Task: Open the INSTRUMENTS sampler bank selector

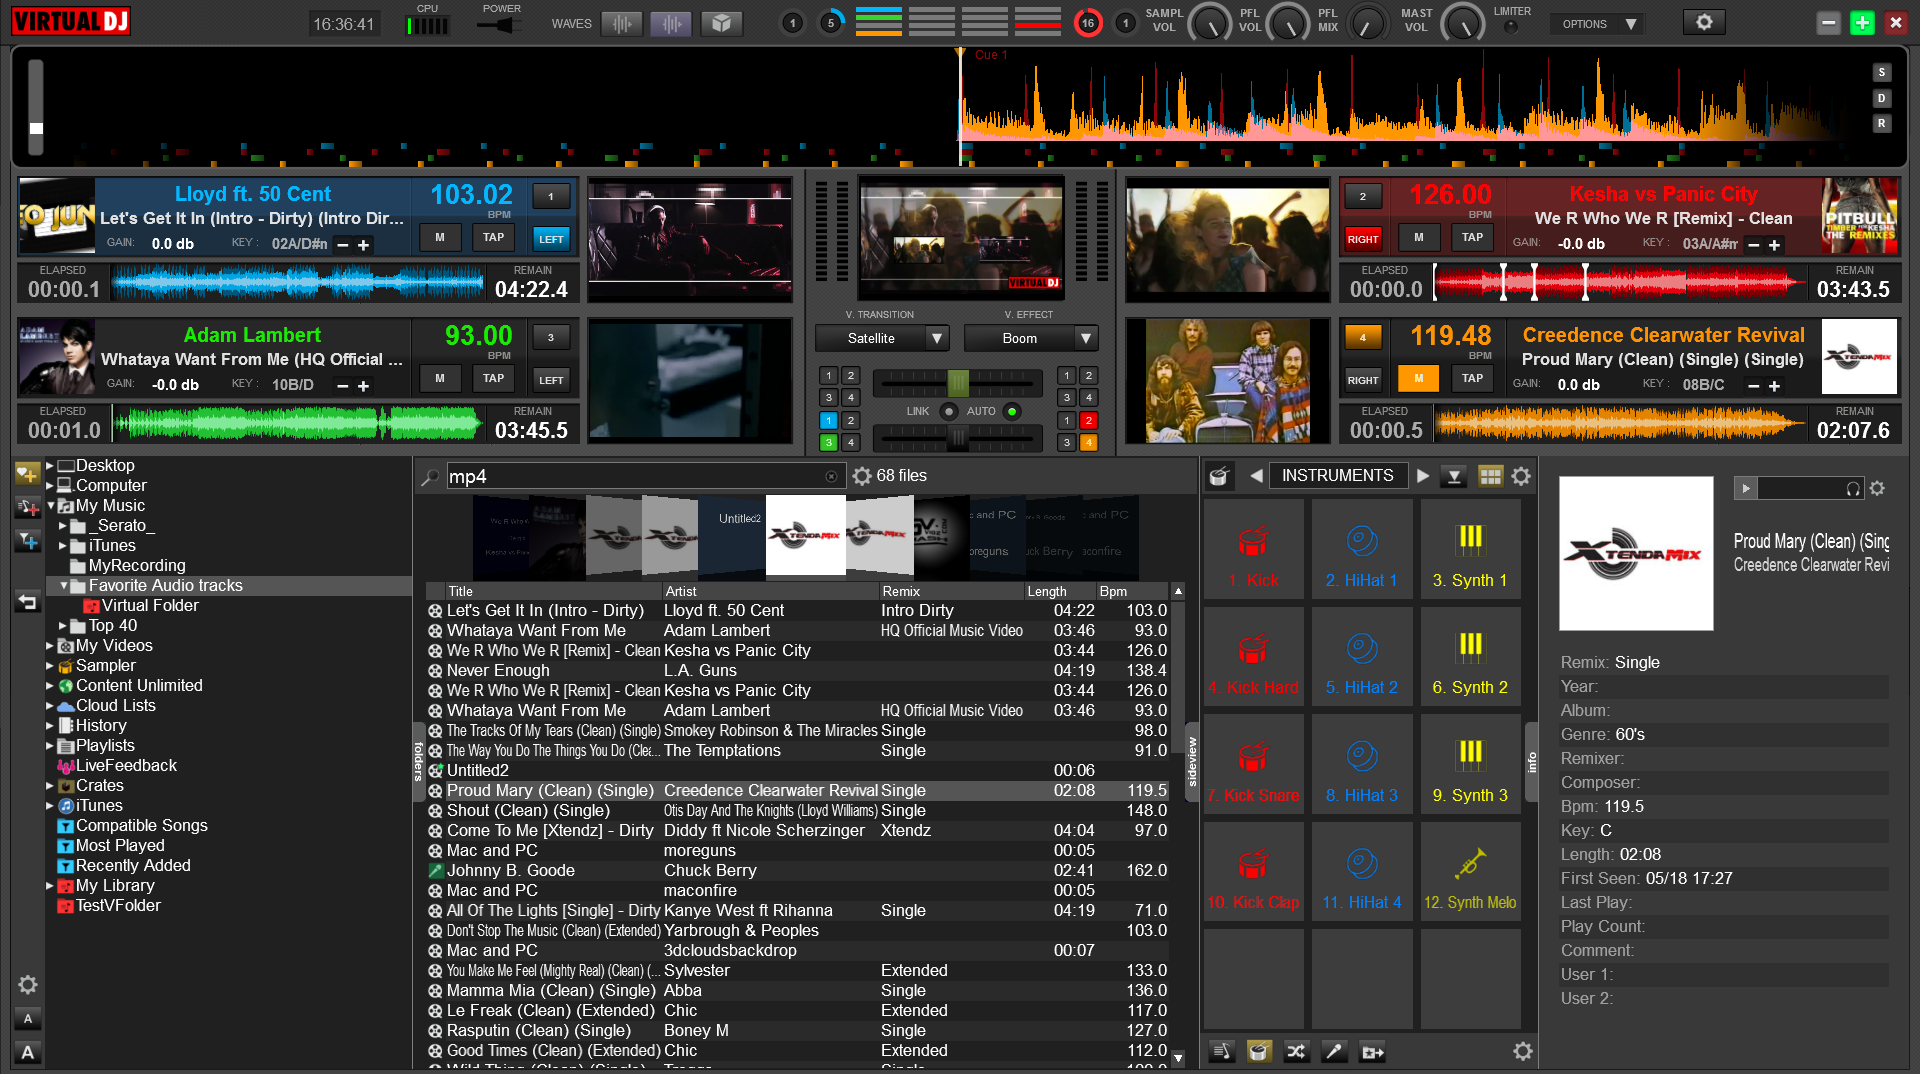Action: coord(1338,476)
